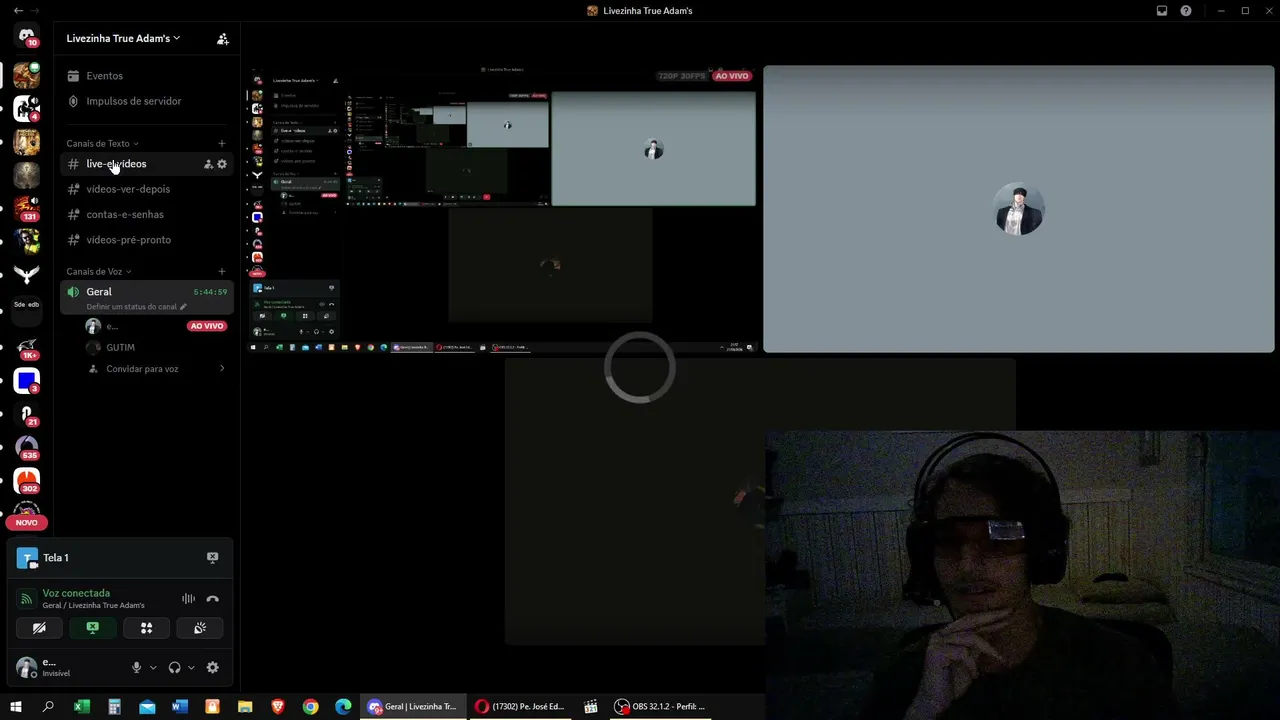Open headphones output options chevron
This screenshot has height=720, width=1280.
point(191,667)
